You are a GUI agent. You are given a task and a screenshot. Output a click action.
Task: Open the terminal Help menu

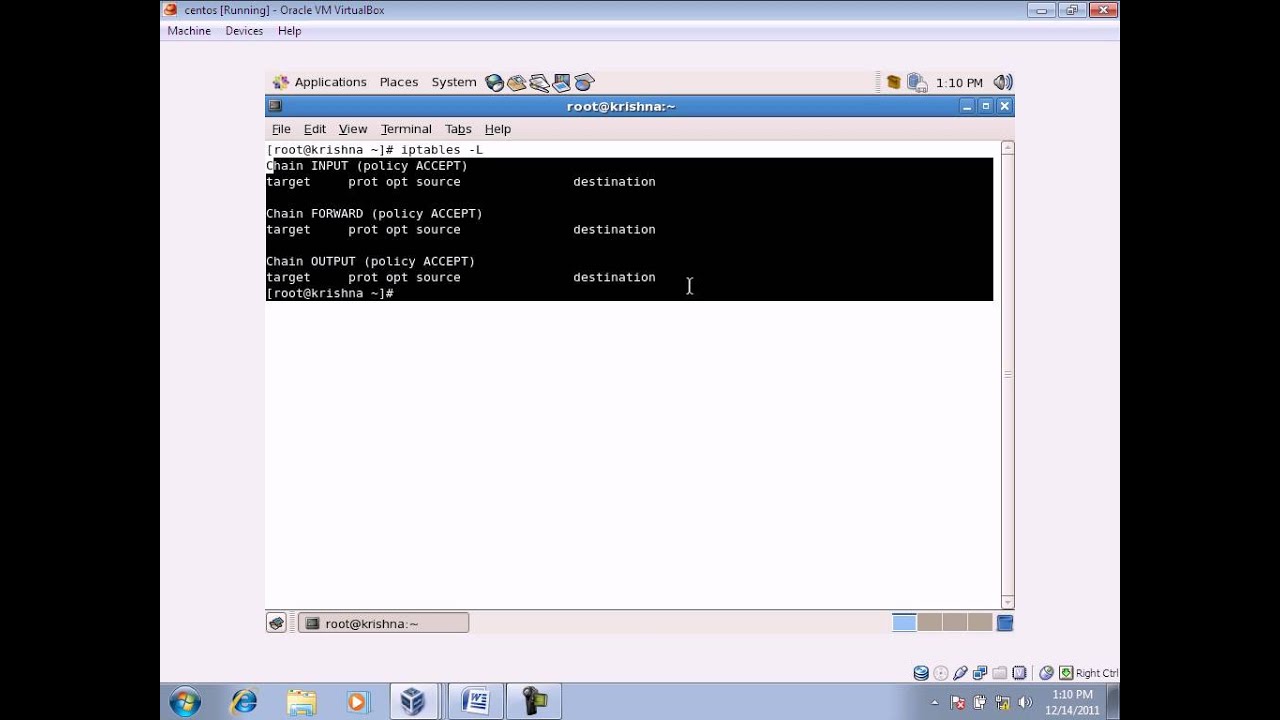[498, 129]
